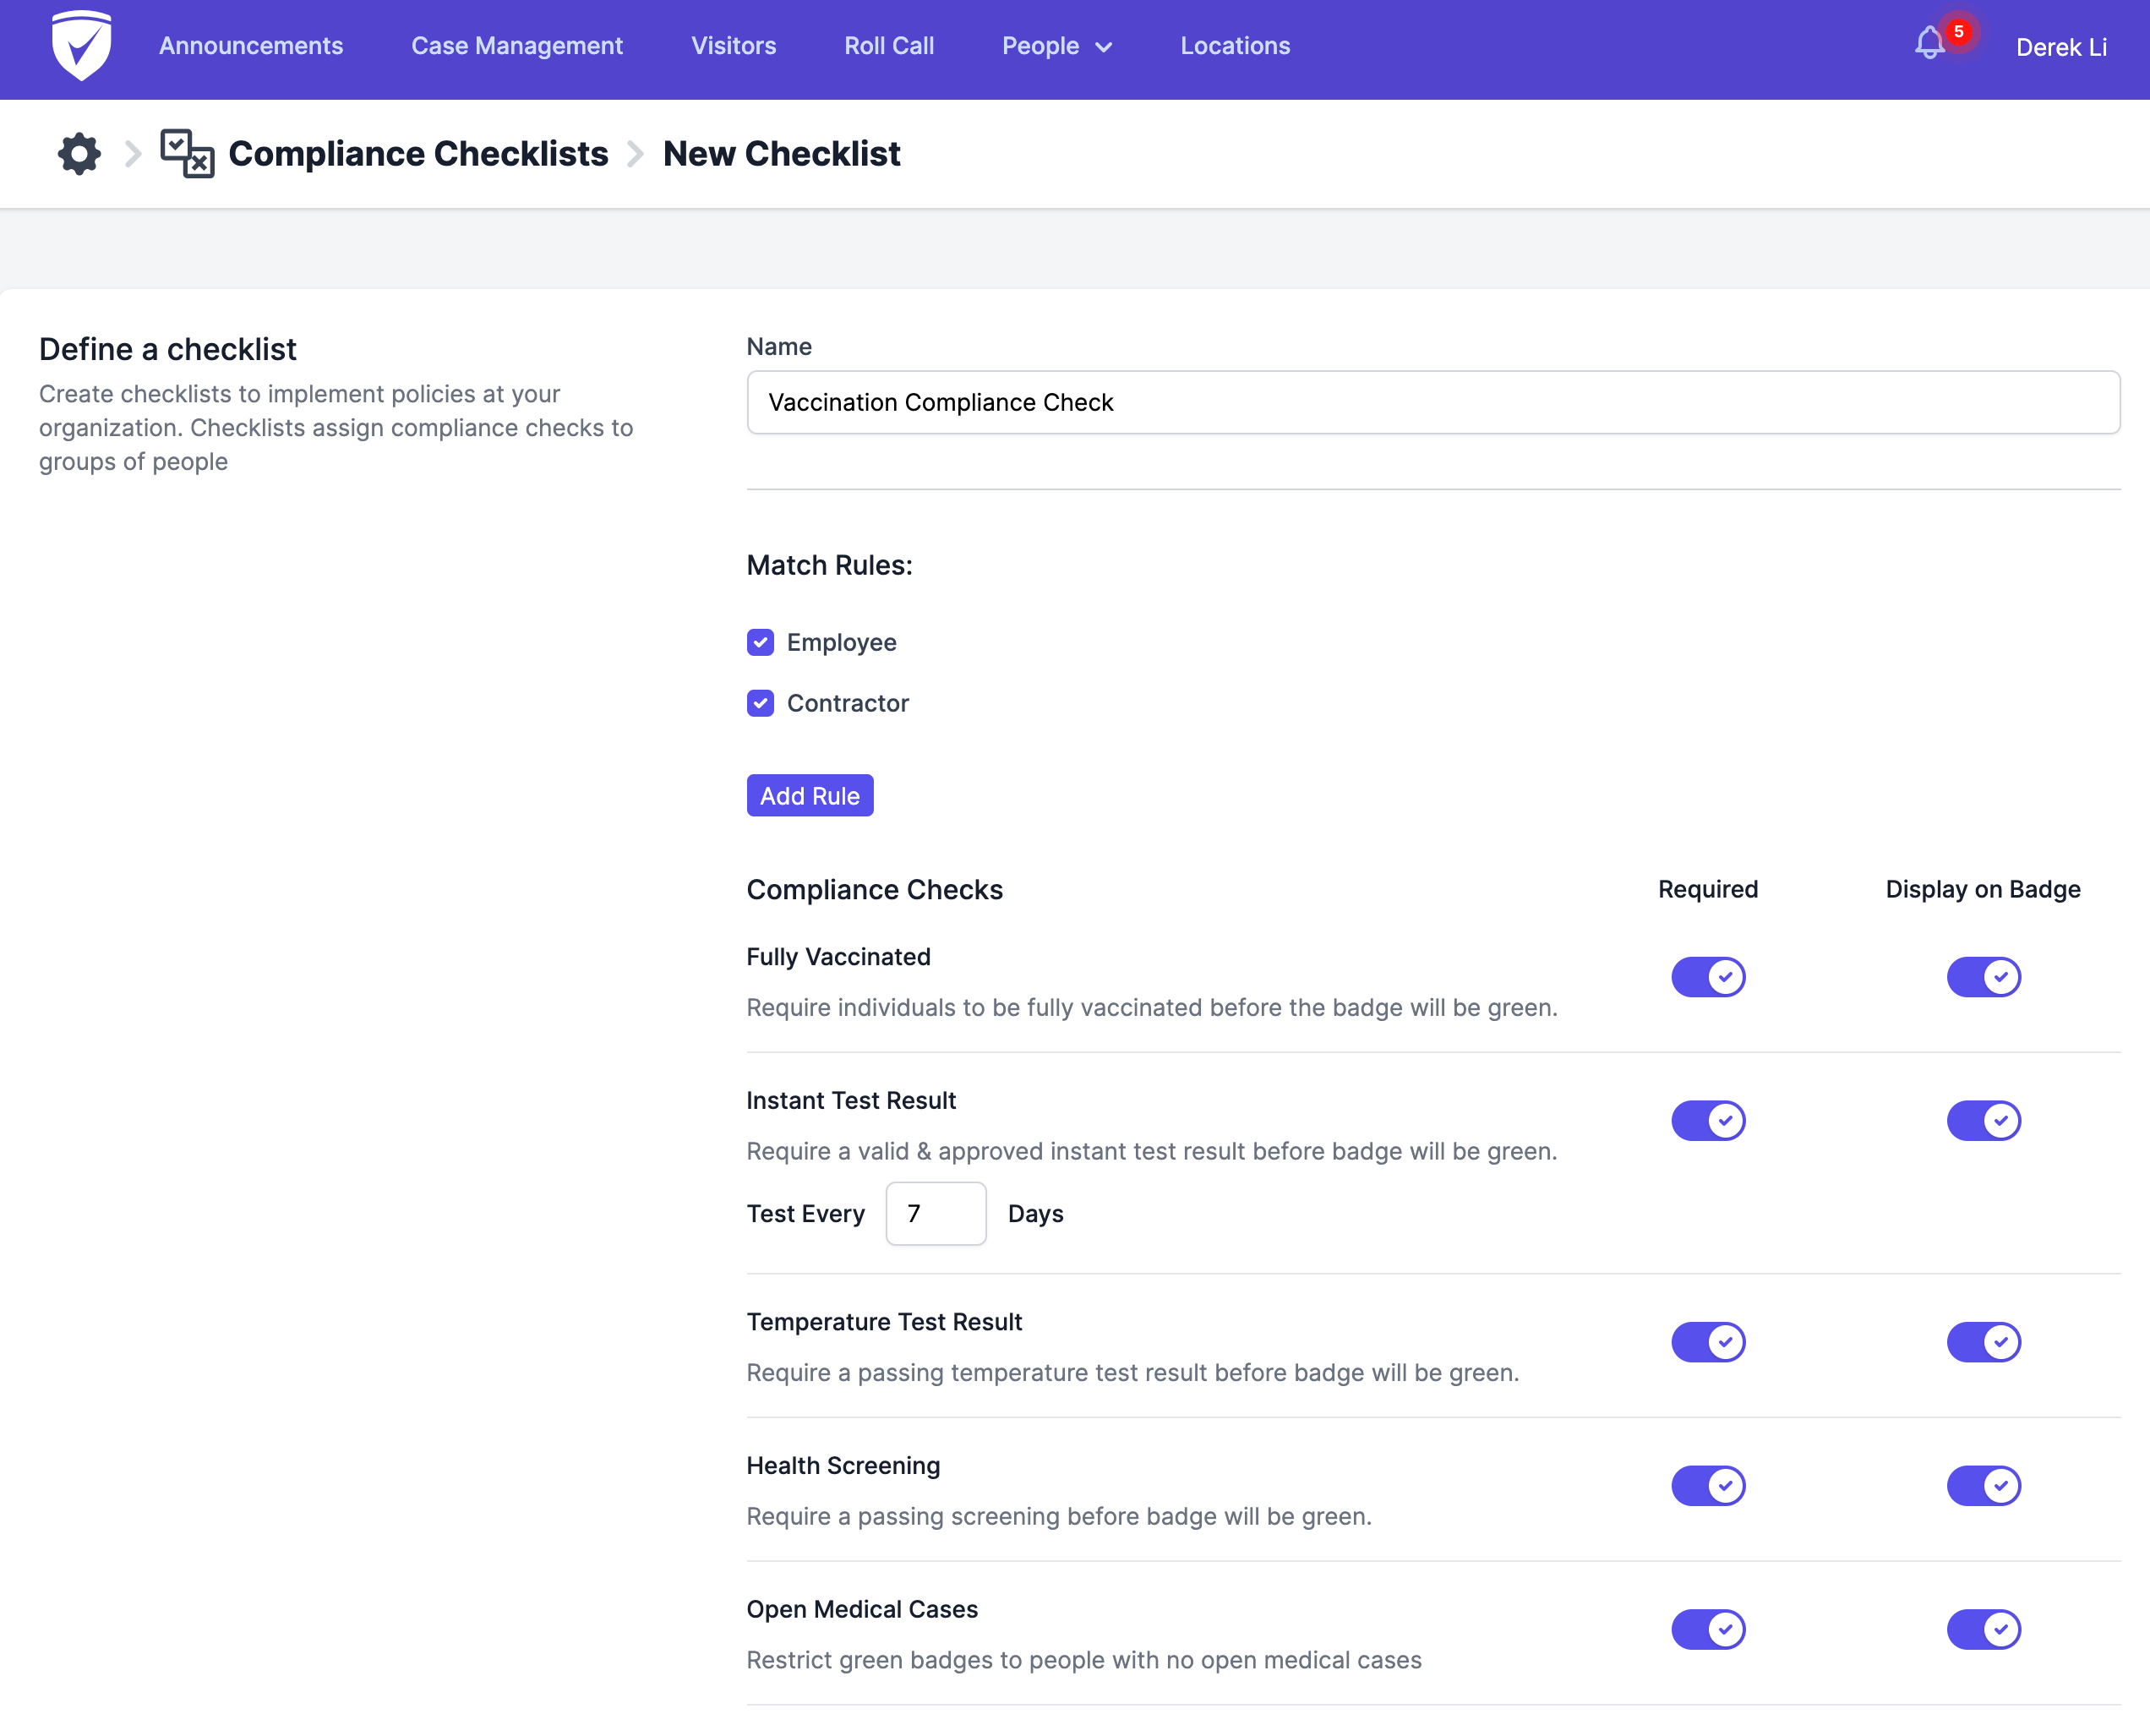Viewport: 2150px width, 1736px height.
Task: Click the Compliance Checklists breadcrumb link
Action: coord(418,154)
